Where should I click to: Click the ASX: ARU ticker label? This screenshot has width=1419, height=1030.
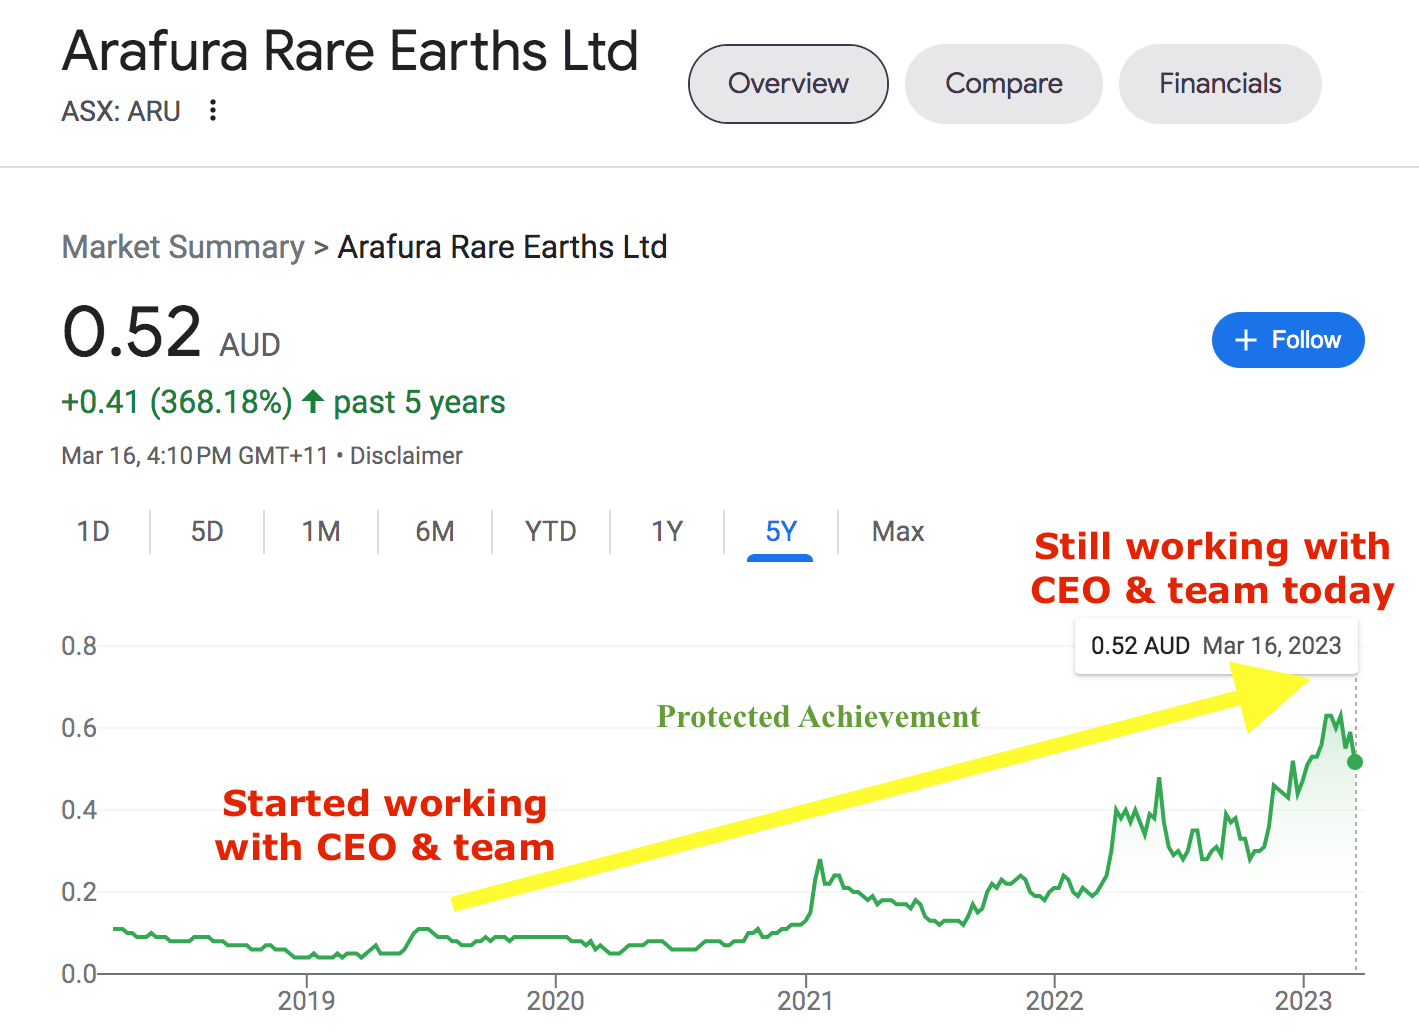121,111
